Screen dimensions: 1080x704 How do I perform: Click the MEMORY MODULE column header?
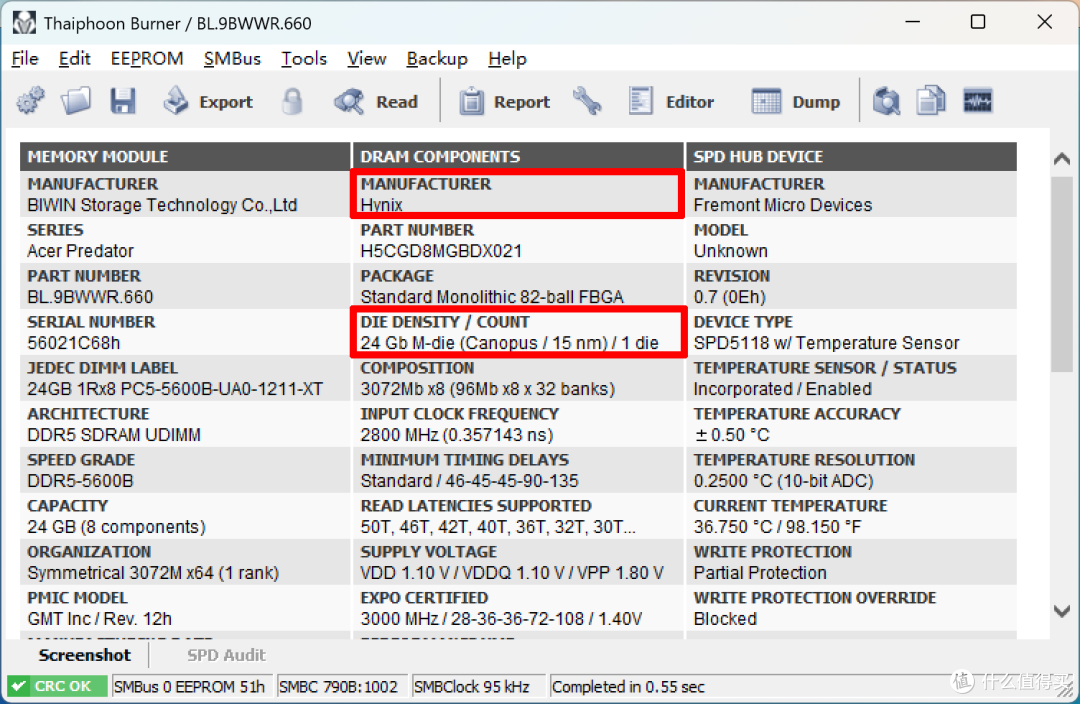pos(185,156)
